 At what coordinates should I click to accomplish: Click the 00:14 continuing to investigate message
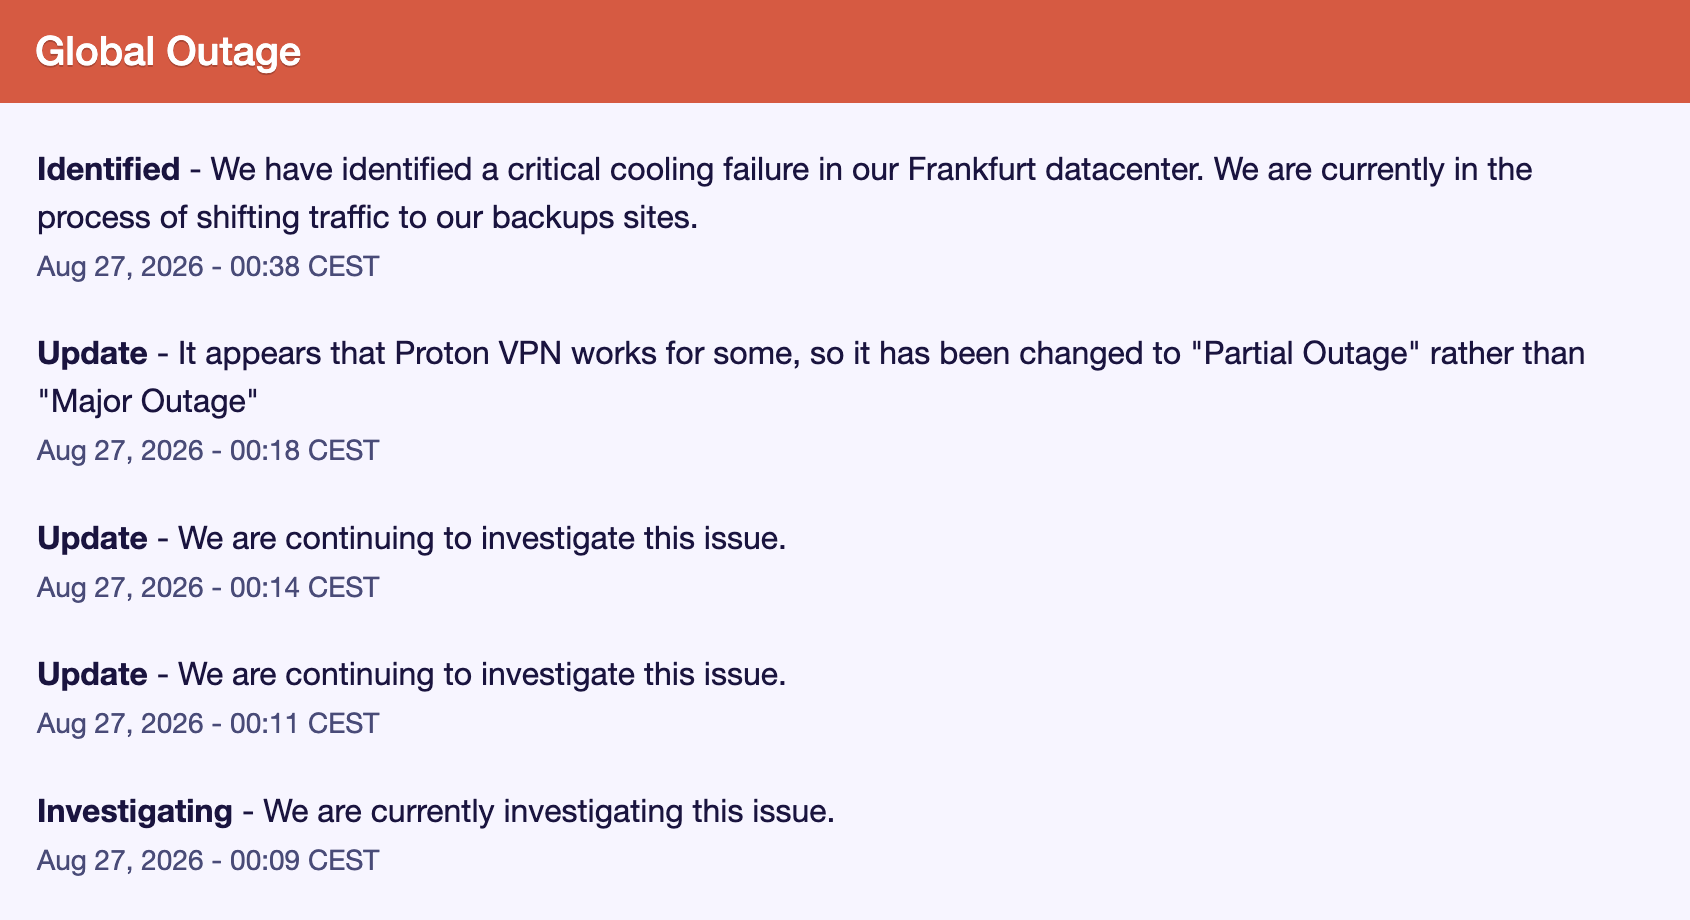[x=482, y=539]
